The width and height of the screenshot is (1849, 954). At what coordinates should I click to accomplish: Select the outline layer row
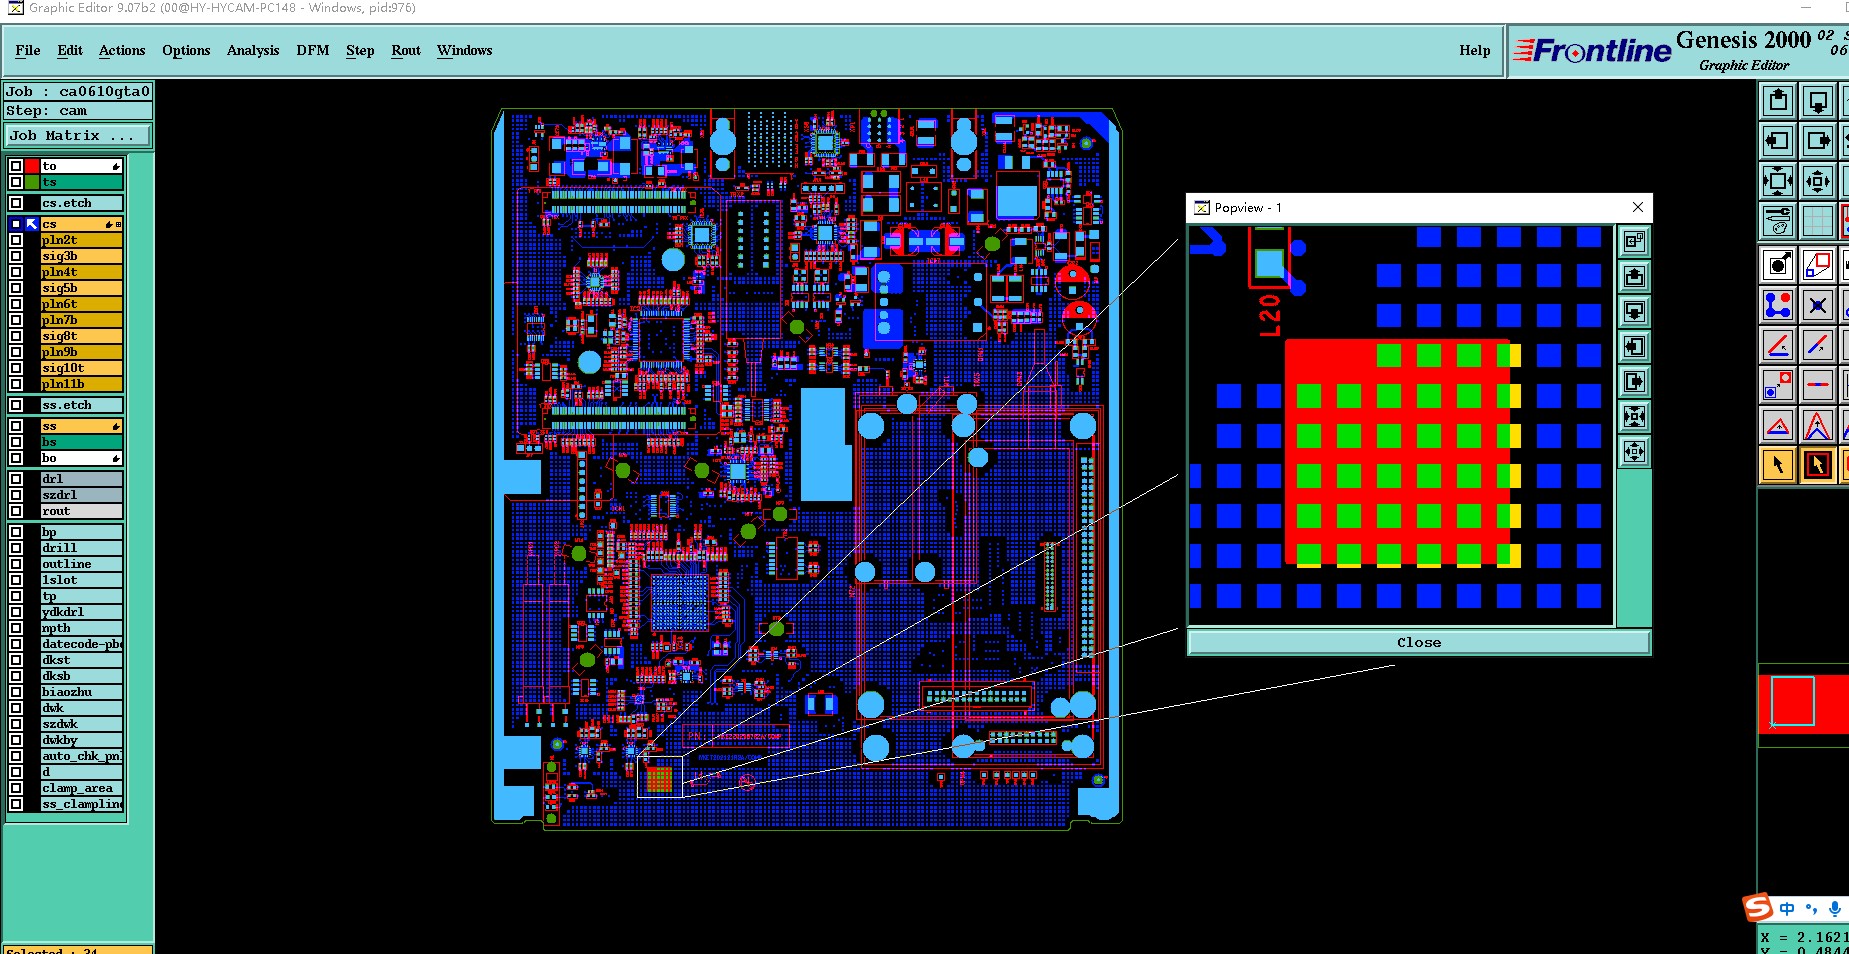[82, 564]
